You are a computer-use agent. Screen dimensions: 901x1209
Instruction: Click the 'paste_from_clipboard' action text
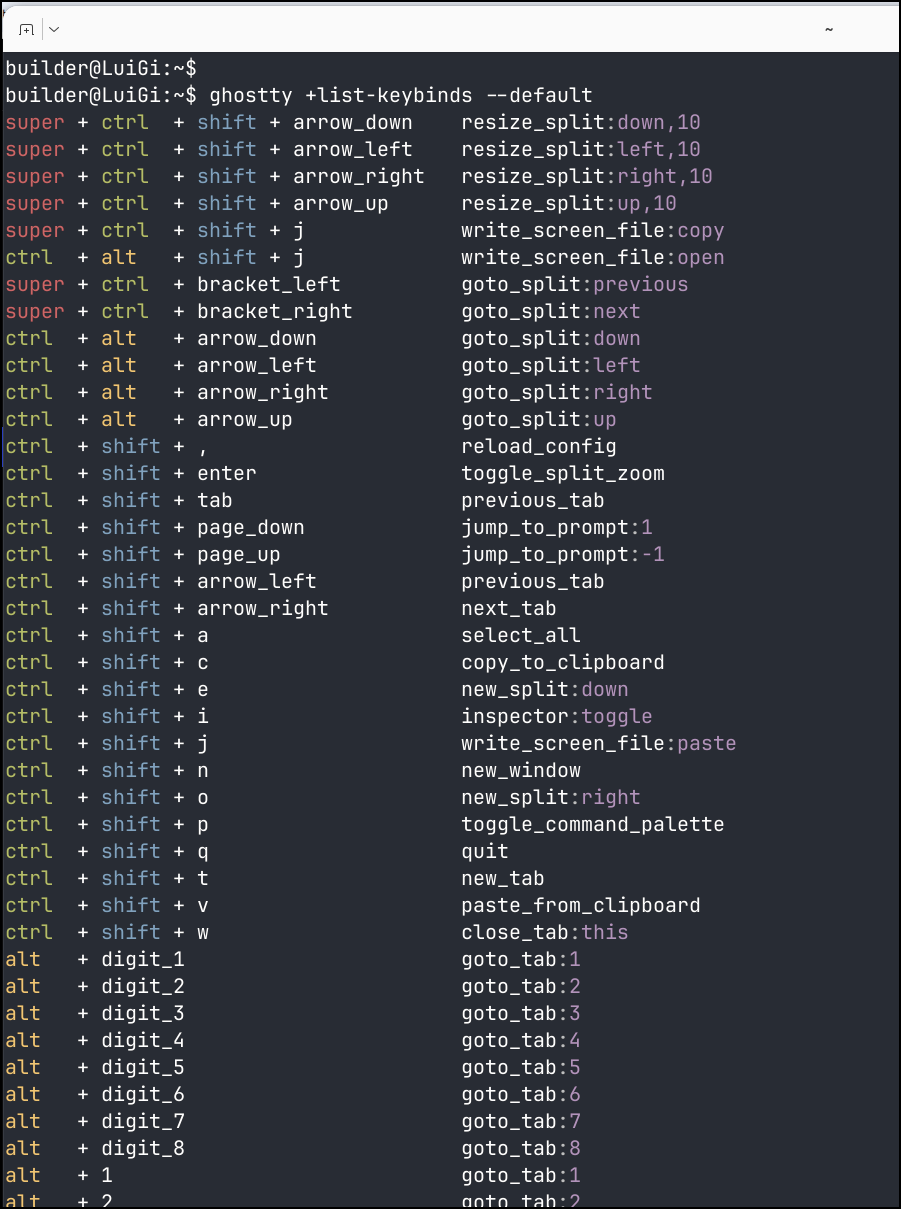[x=580, y=906]
